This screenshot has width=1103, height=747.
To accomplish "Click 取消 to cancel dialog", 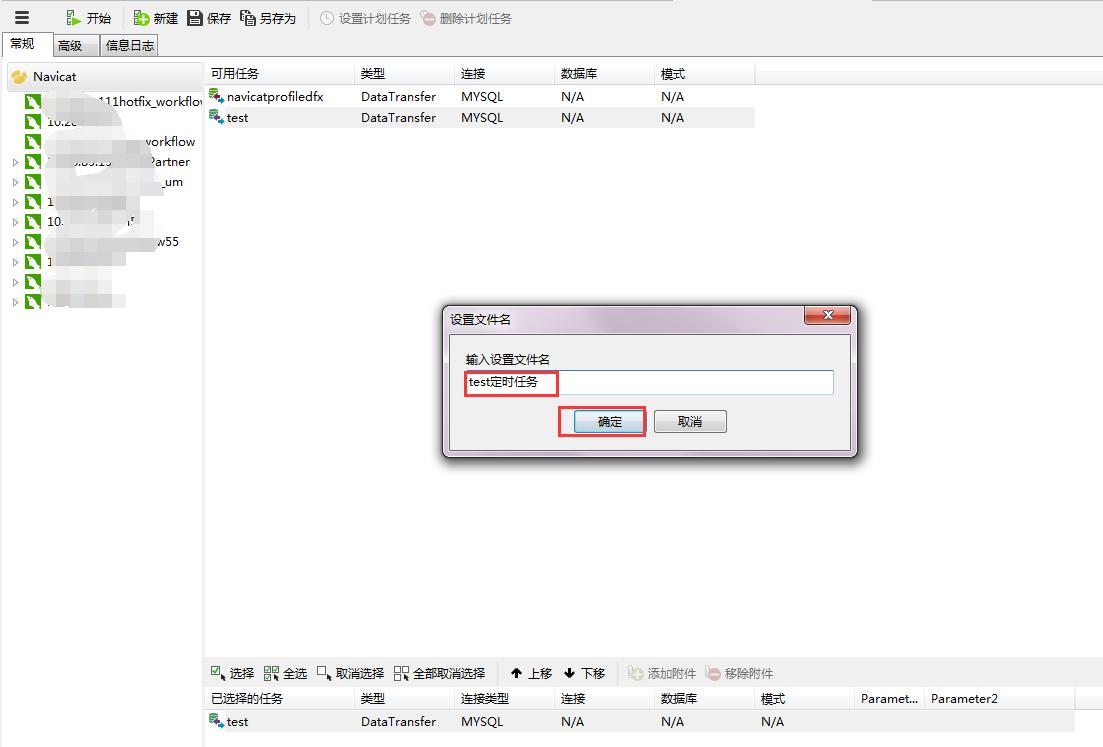I will point(690,421).
